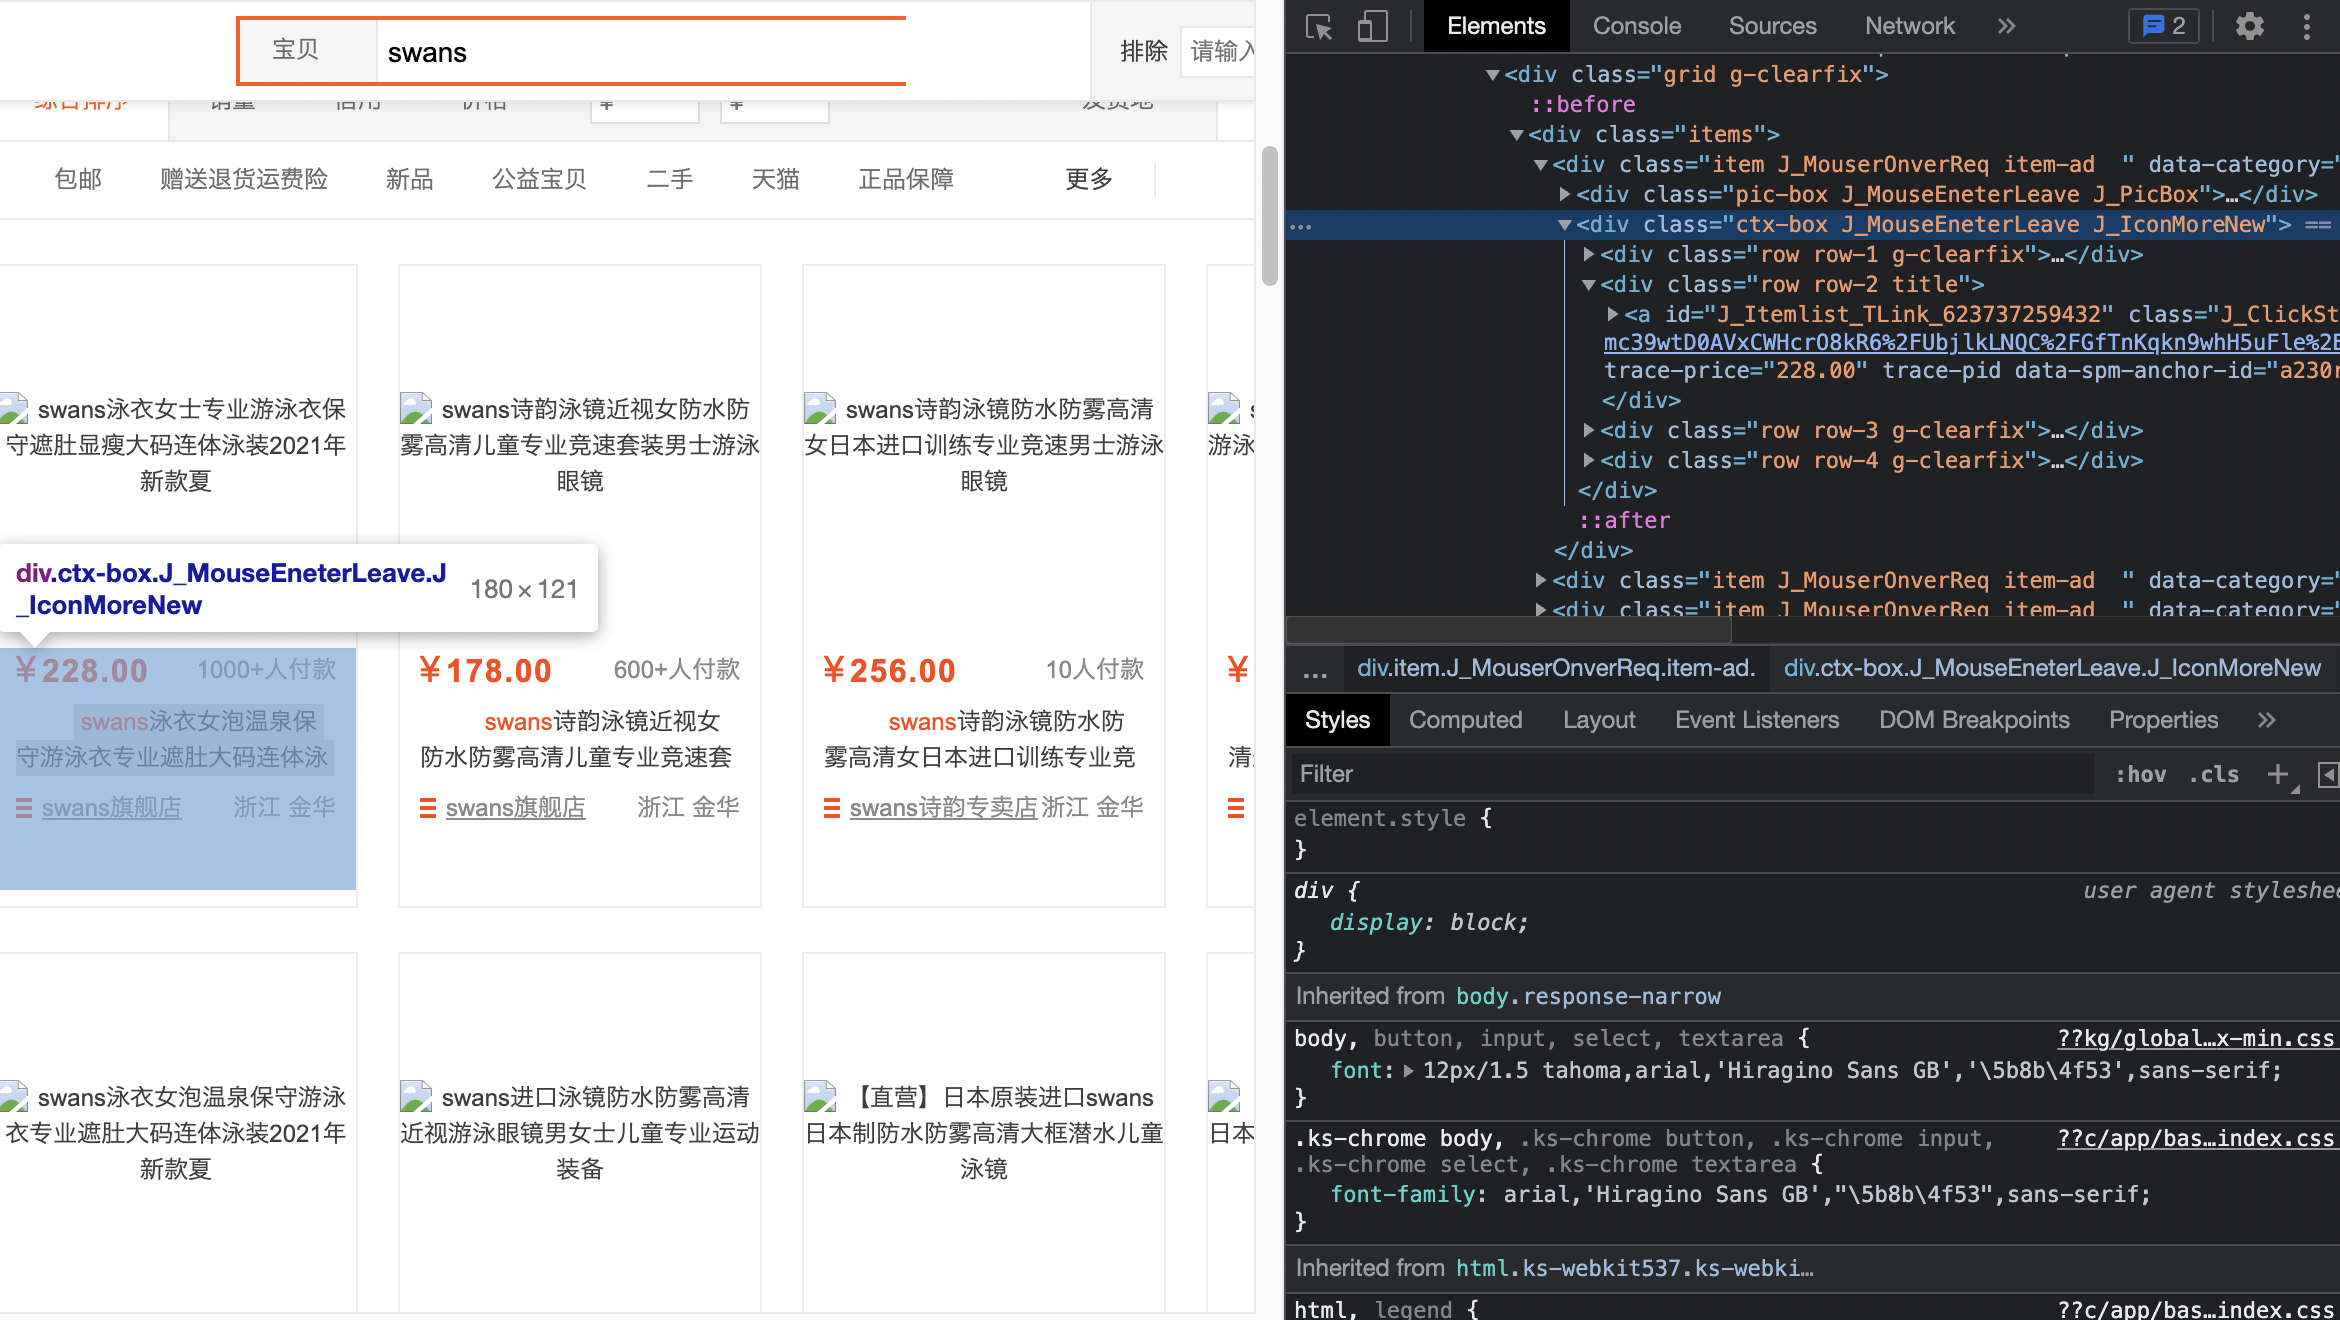
Task: Click the shop icon beside first swans旗舰店
Action: pos(24,808)
